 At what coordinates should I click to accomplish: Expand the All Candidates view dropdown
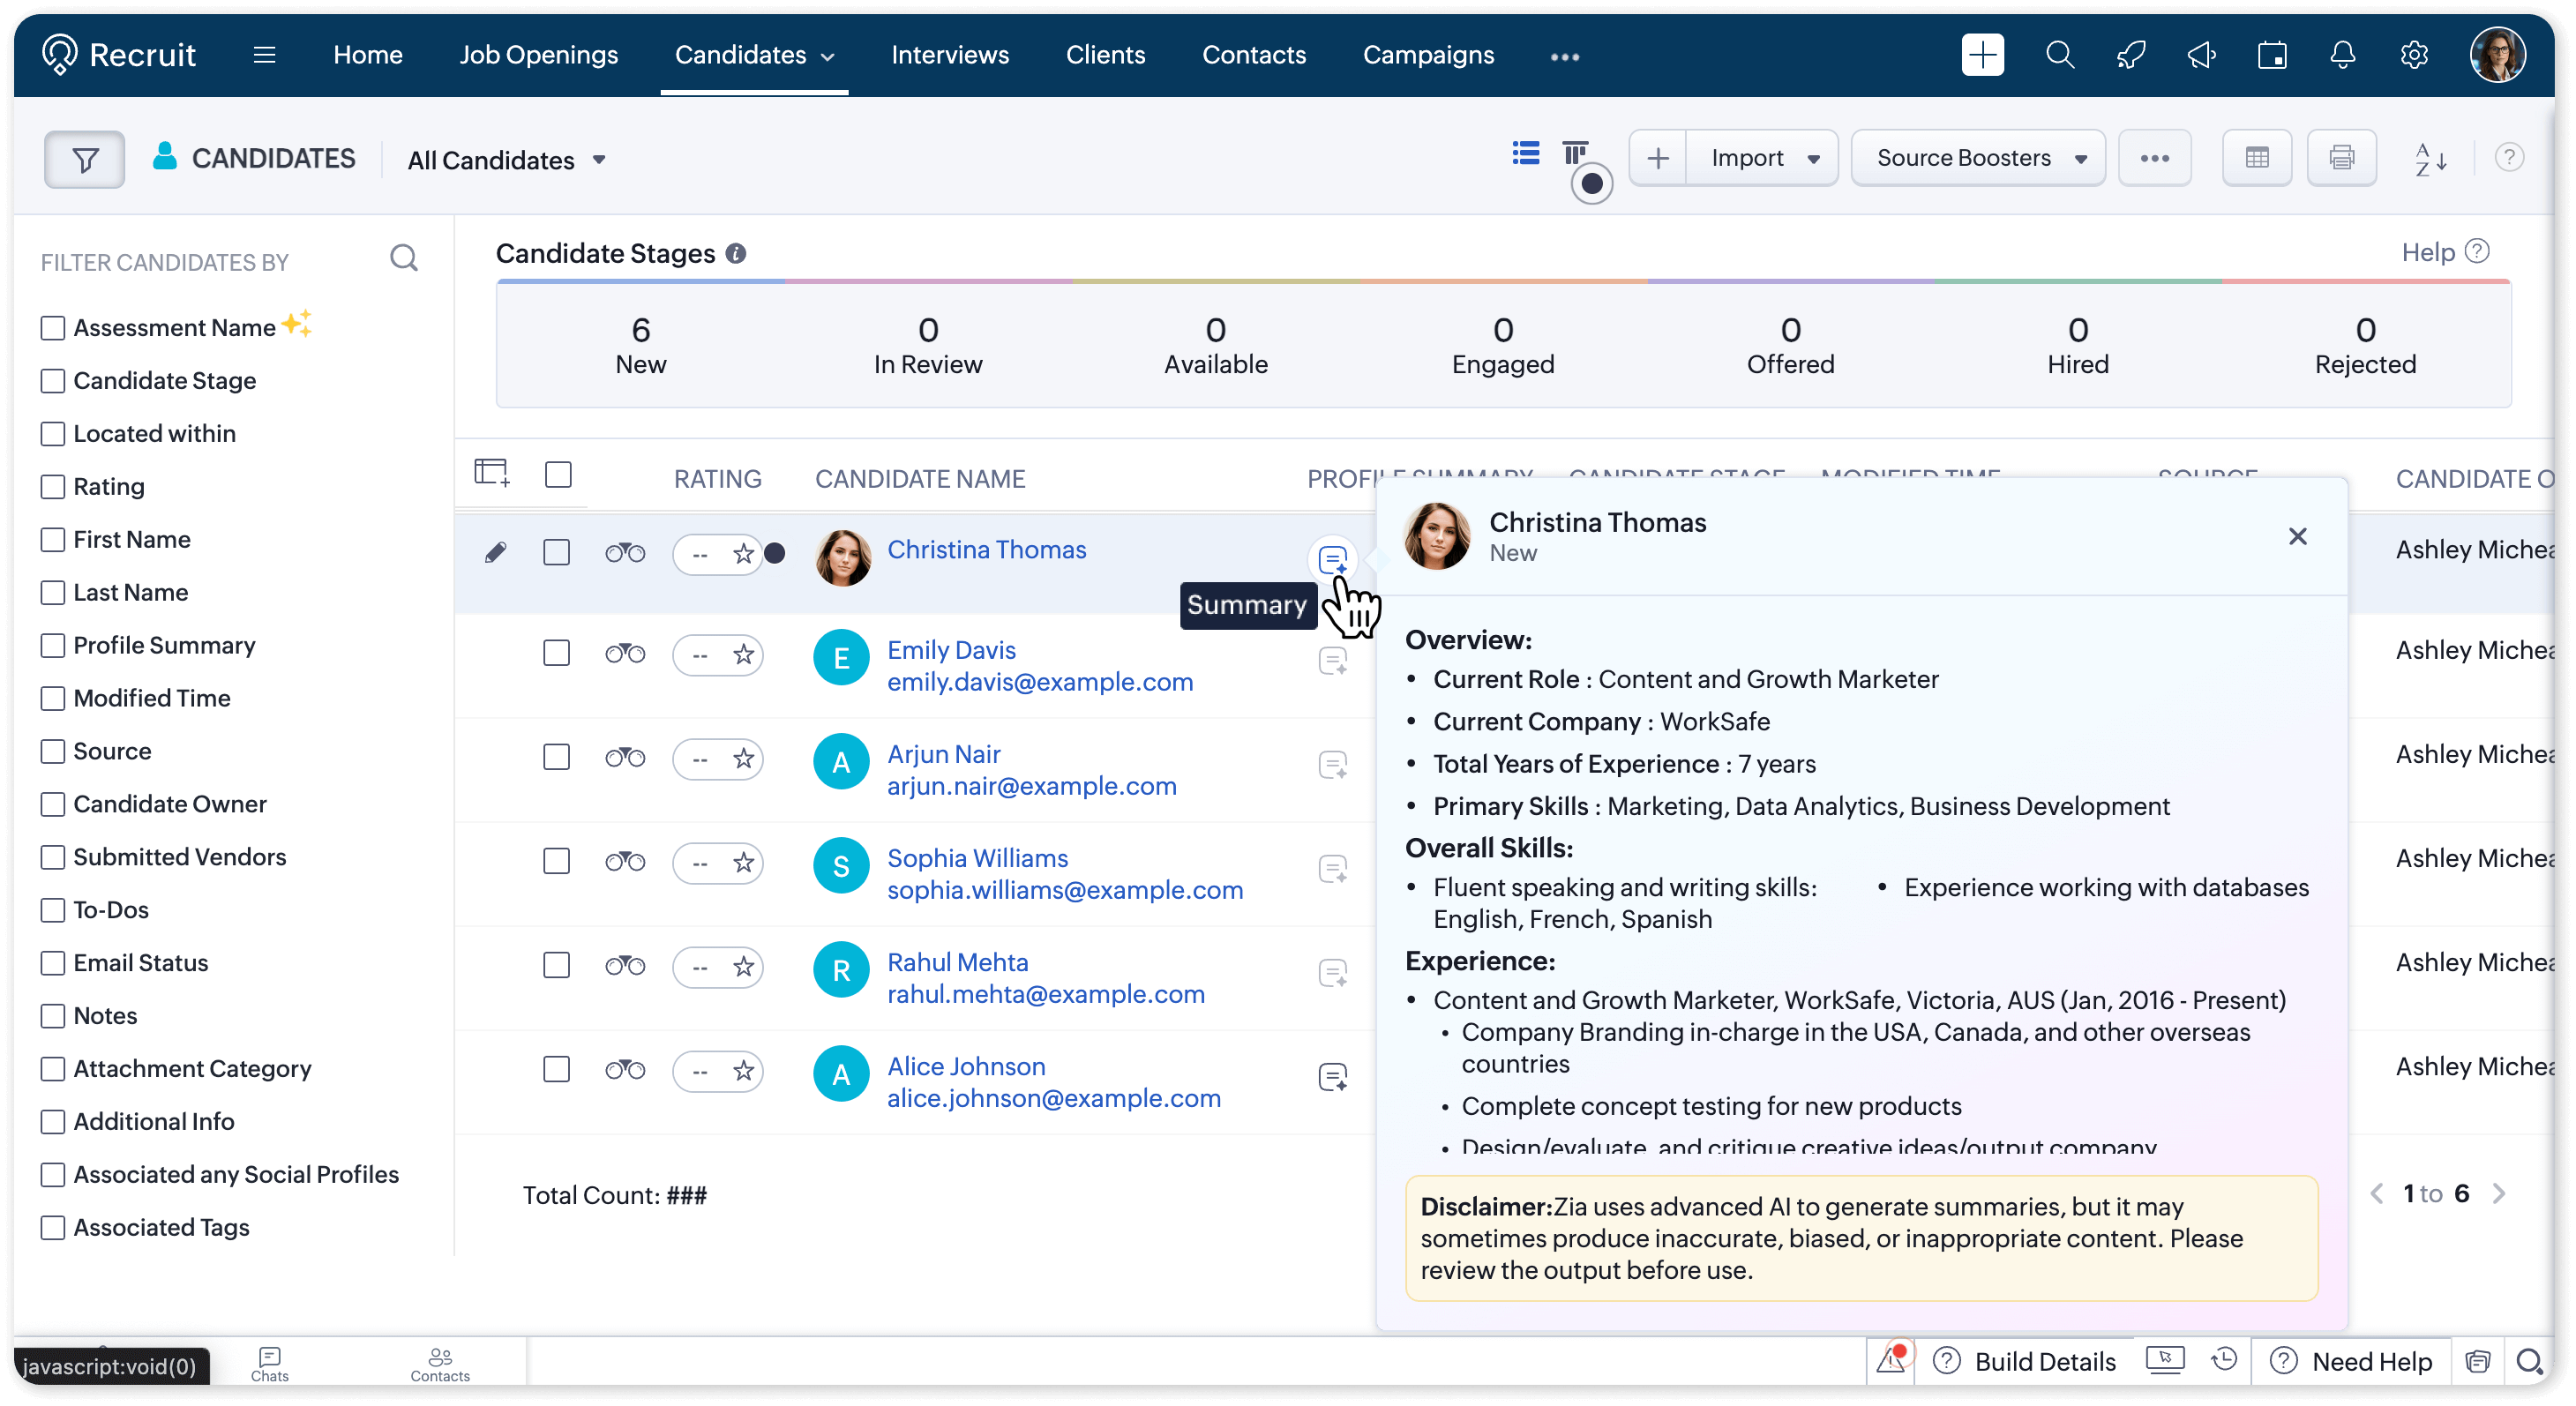pos(506,160)
